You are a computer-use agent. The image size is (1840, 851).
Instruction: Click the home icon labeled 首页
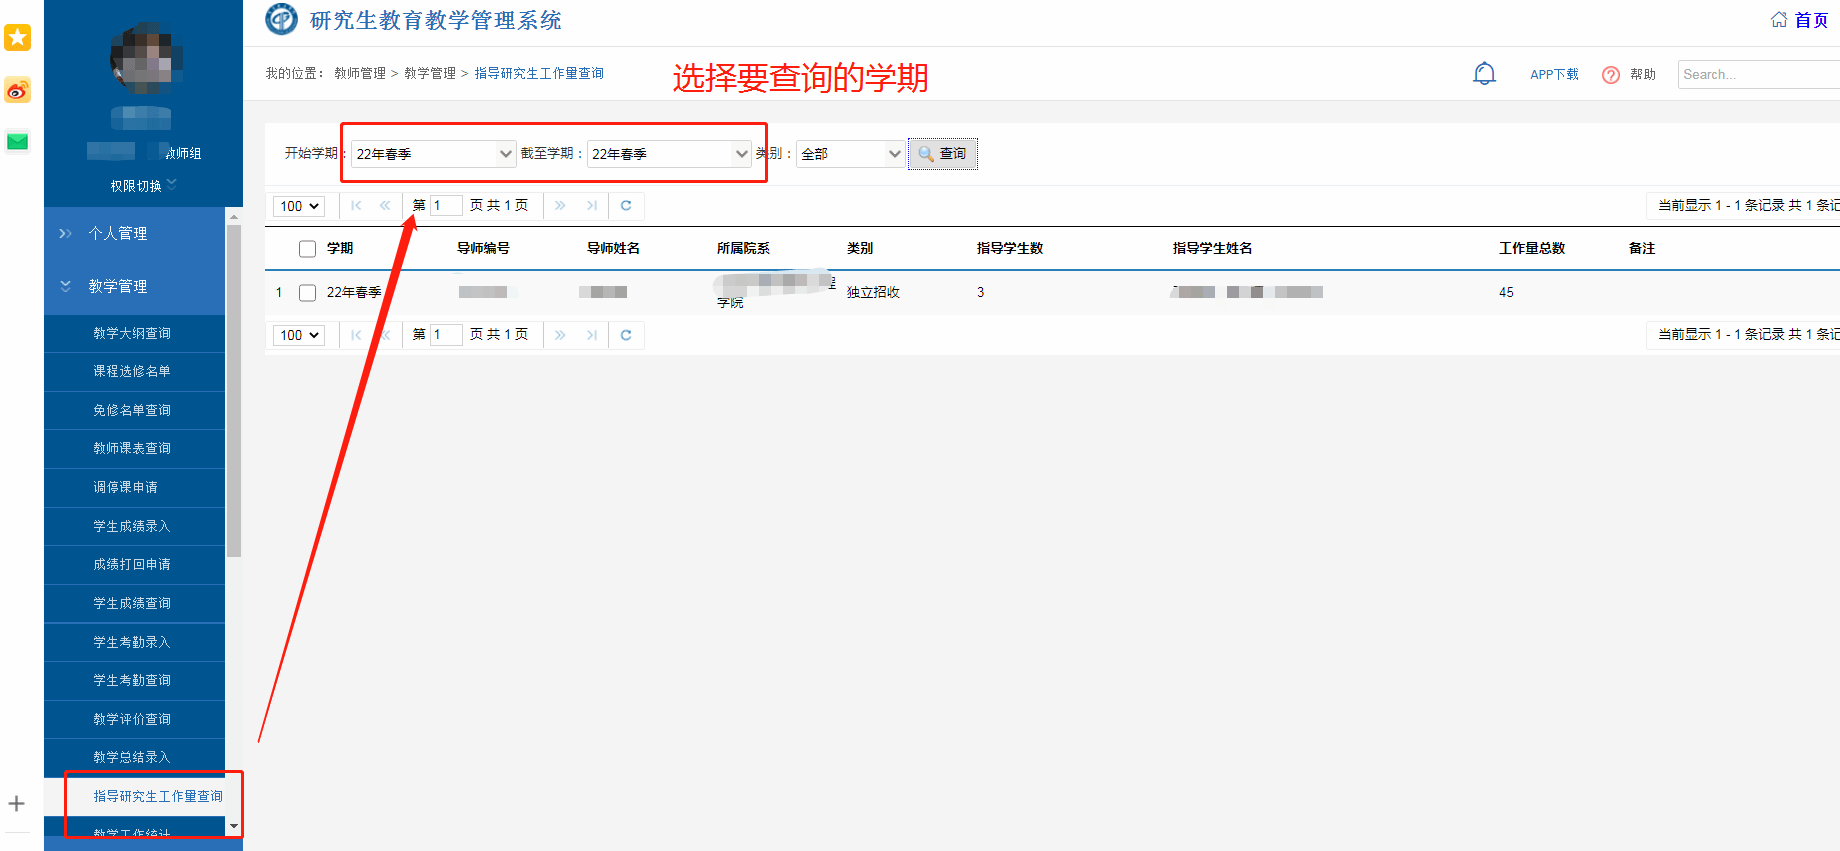click(1799, 20)
